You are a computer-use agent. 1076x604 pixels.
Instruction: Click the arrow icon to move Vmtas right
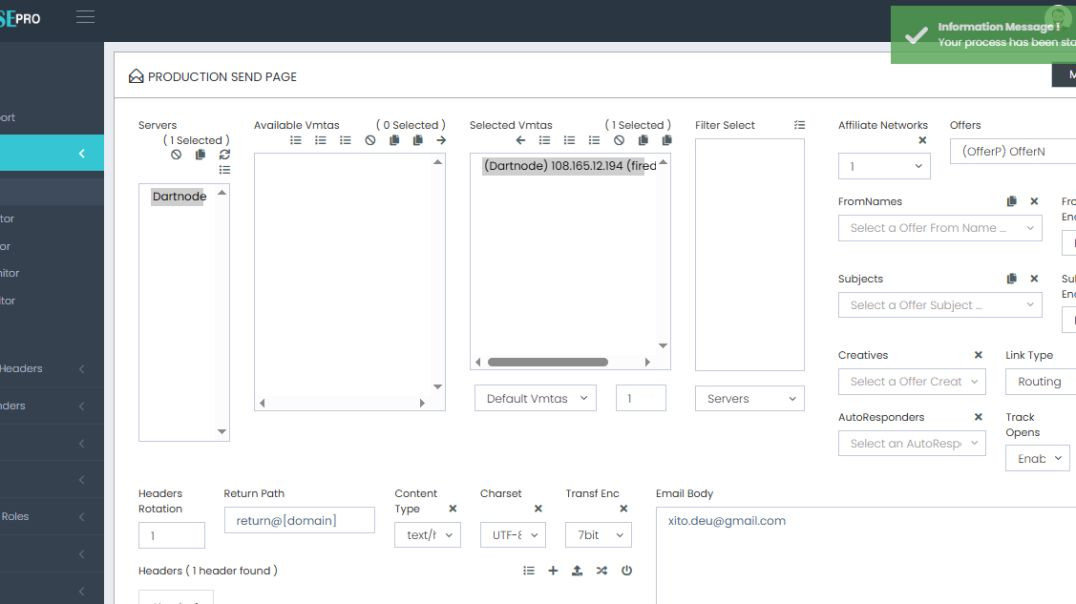point(441,140)
